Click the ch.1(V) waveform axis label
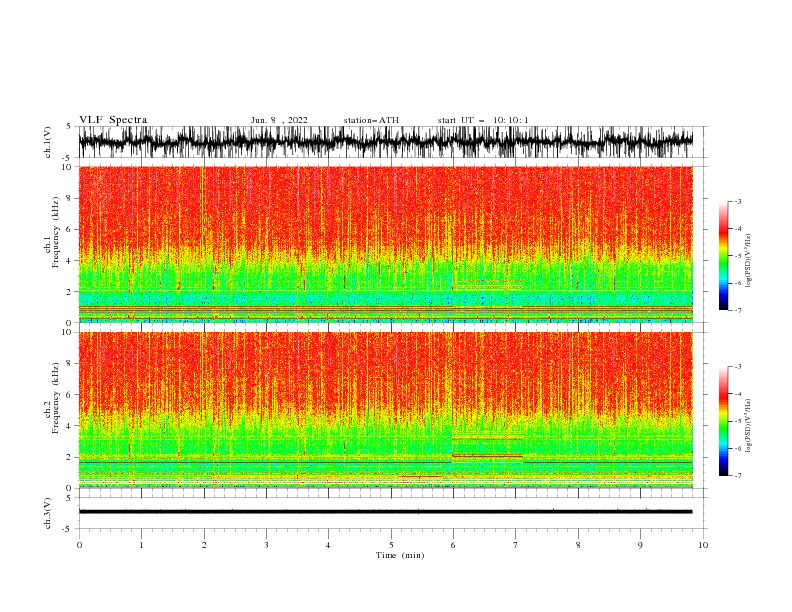 pos(48,142)
